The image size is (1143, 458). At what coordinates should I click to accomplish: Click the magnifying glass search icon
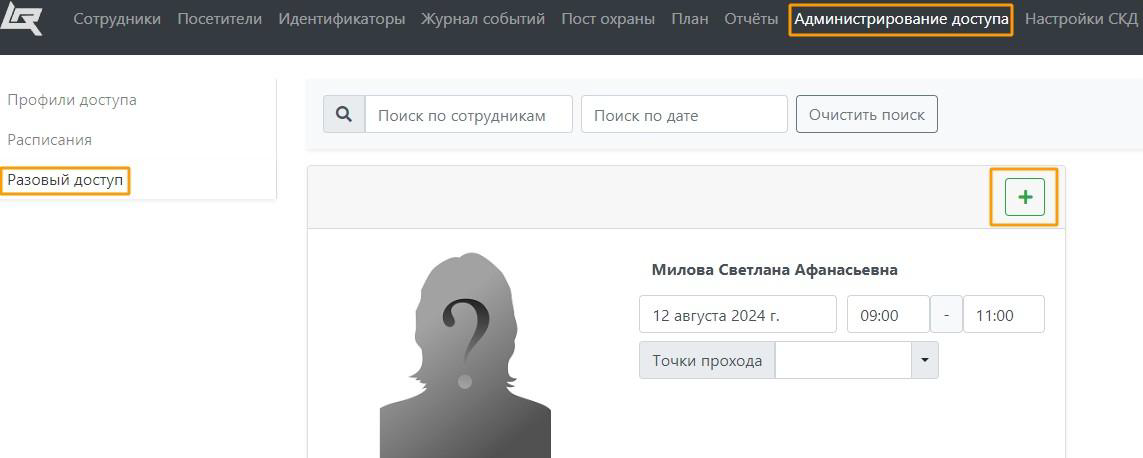tap(344, 114)
